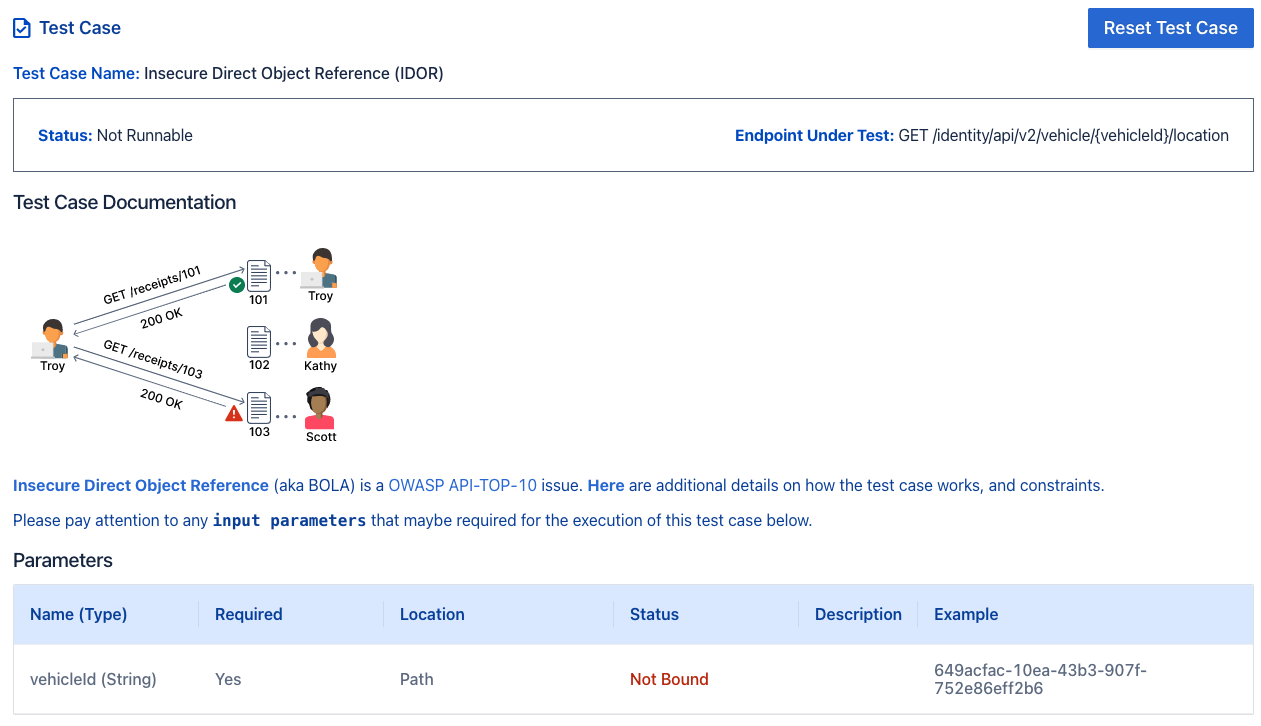Click the Here additional details link
Screen dimensions: 1261x726
coord(606,486)
